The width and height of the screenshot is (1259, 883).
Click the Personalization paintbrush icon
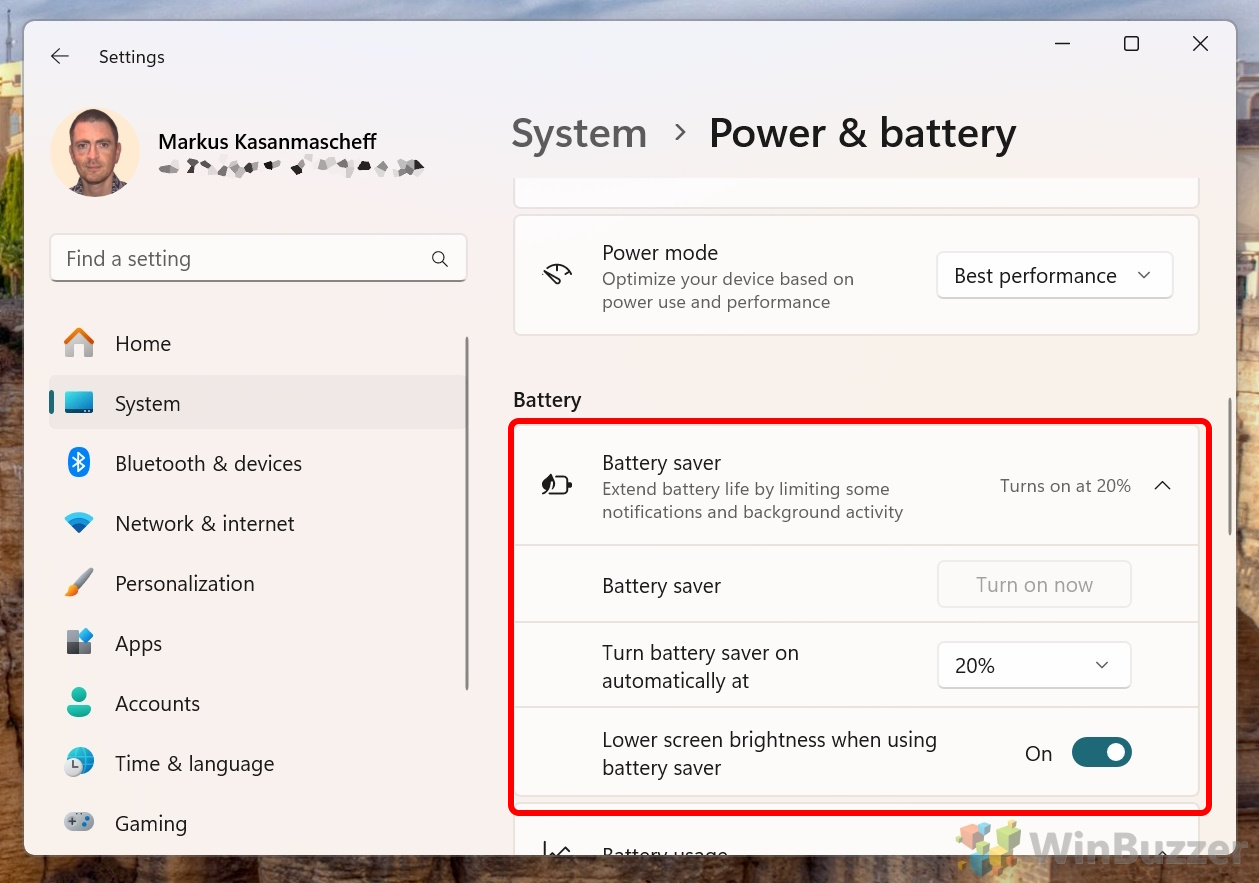pyautogui.click(x=79, y=583)
